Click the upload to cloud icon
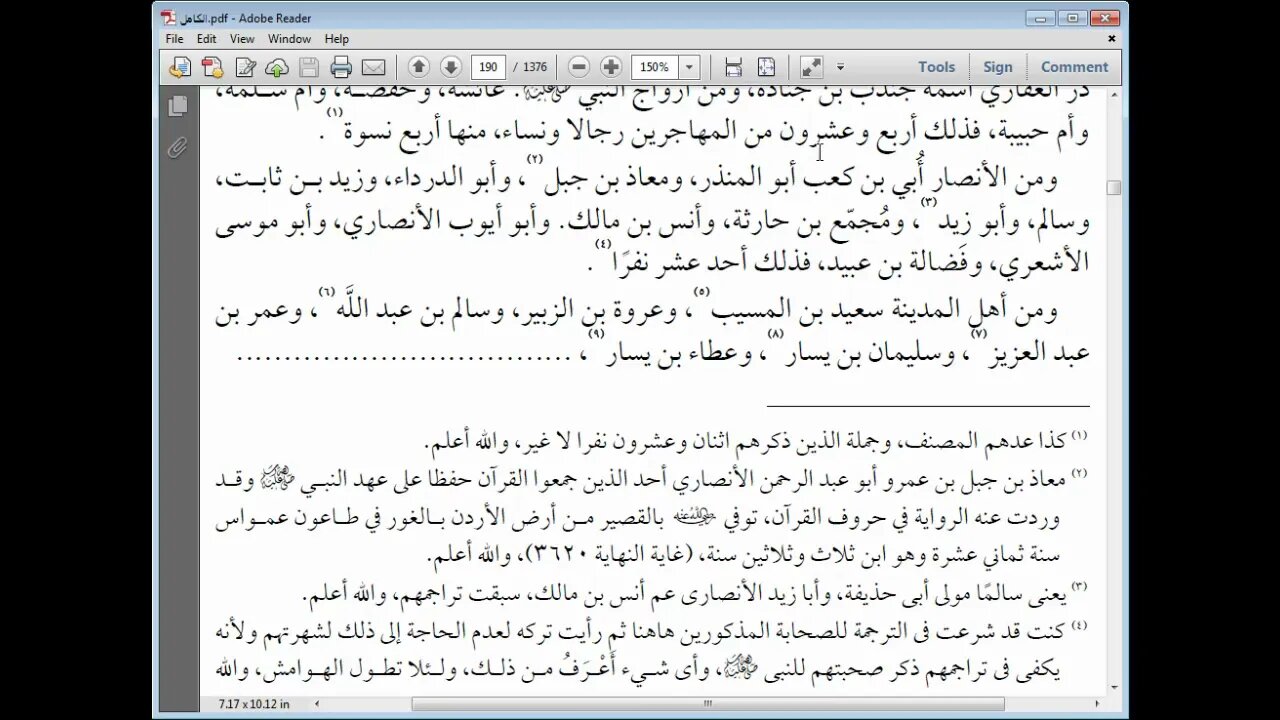The width and height of the screenshot is (1280, 720). pyautogui.click(x=277, y=67)
